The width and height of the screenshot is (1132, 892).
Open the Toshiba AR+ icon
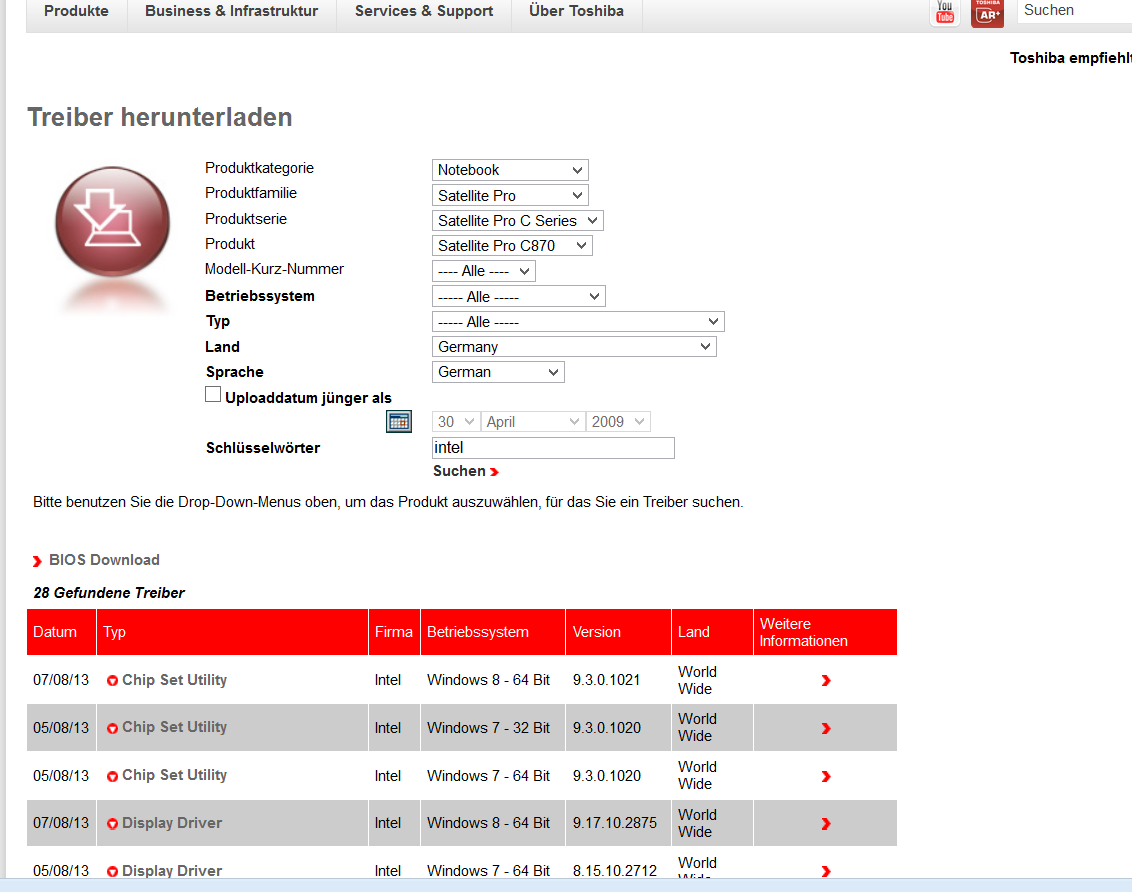988,13
